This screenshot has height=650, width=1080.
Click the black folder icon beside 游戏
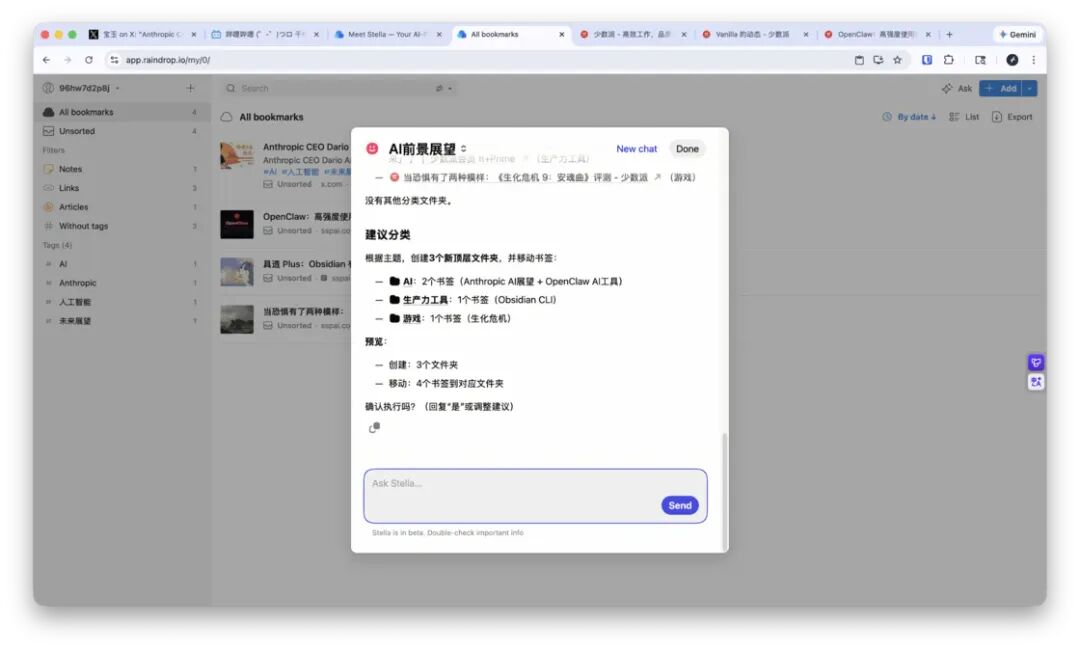tap(395, 318)
